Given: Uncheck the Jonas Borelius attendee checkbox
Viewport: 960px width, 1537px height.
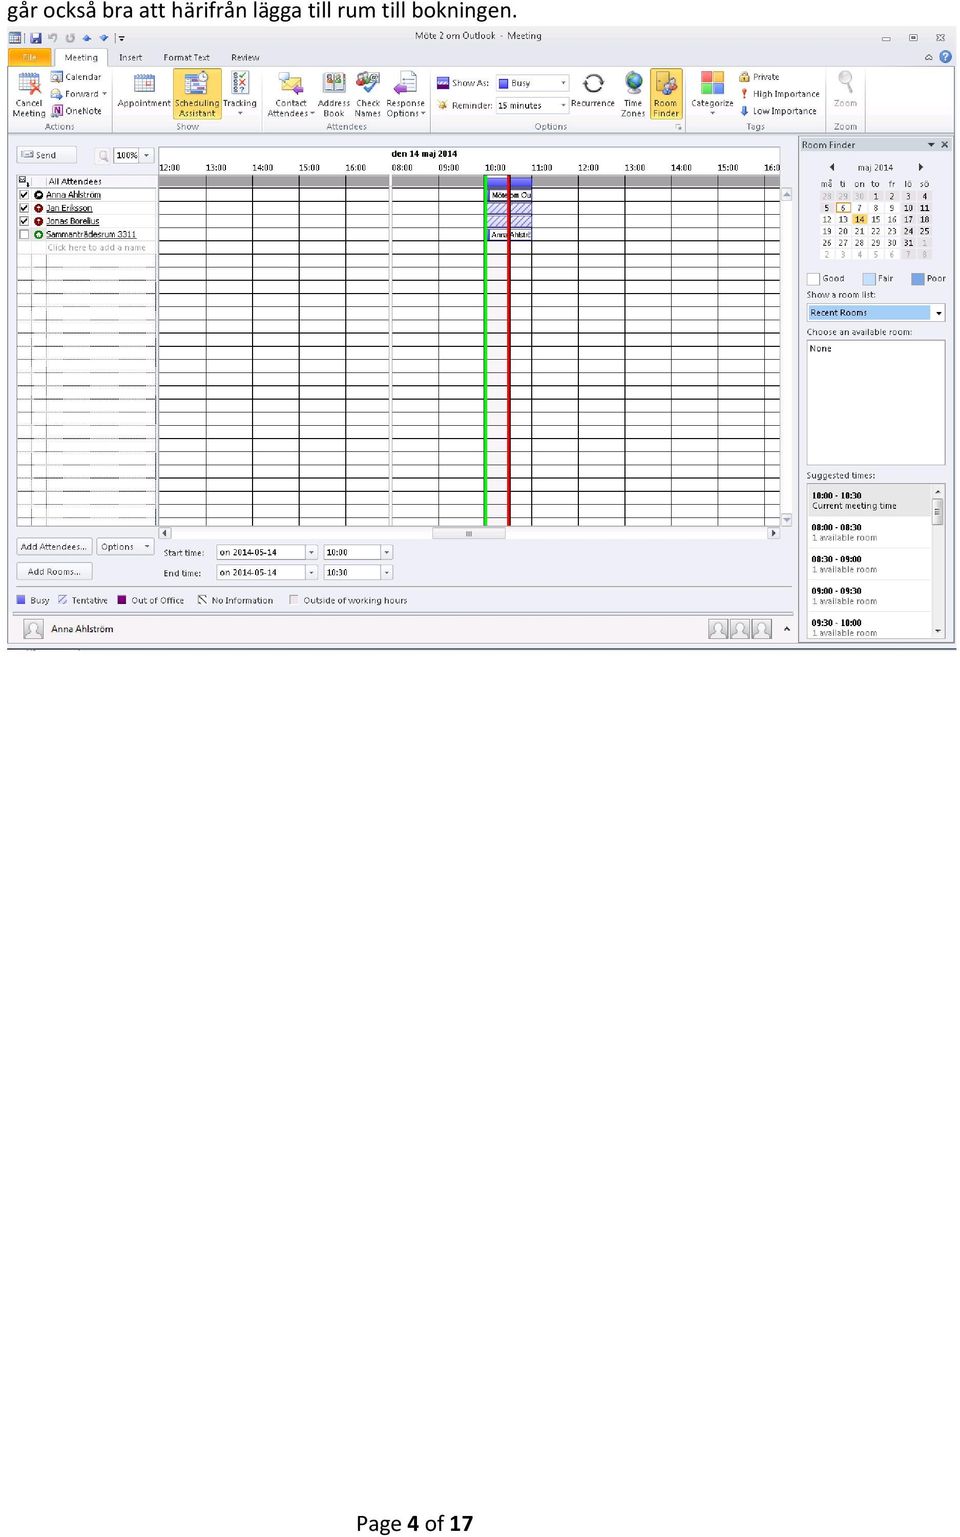Looking at the screenshot, I should pos(24,221).
